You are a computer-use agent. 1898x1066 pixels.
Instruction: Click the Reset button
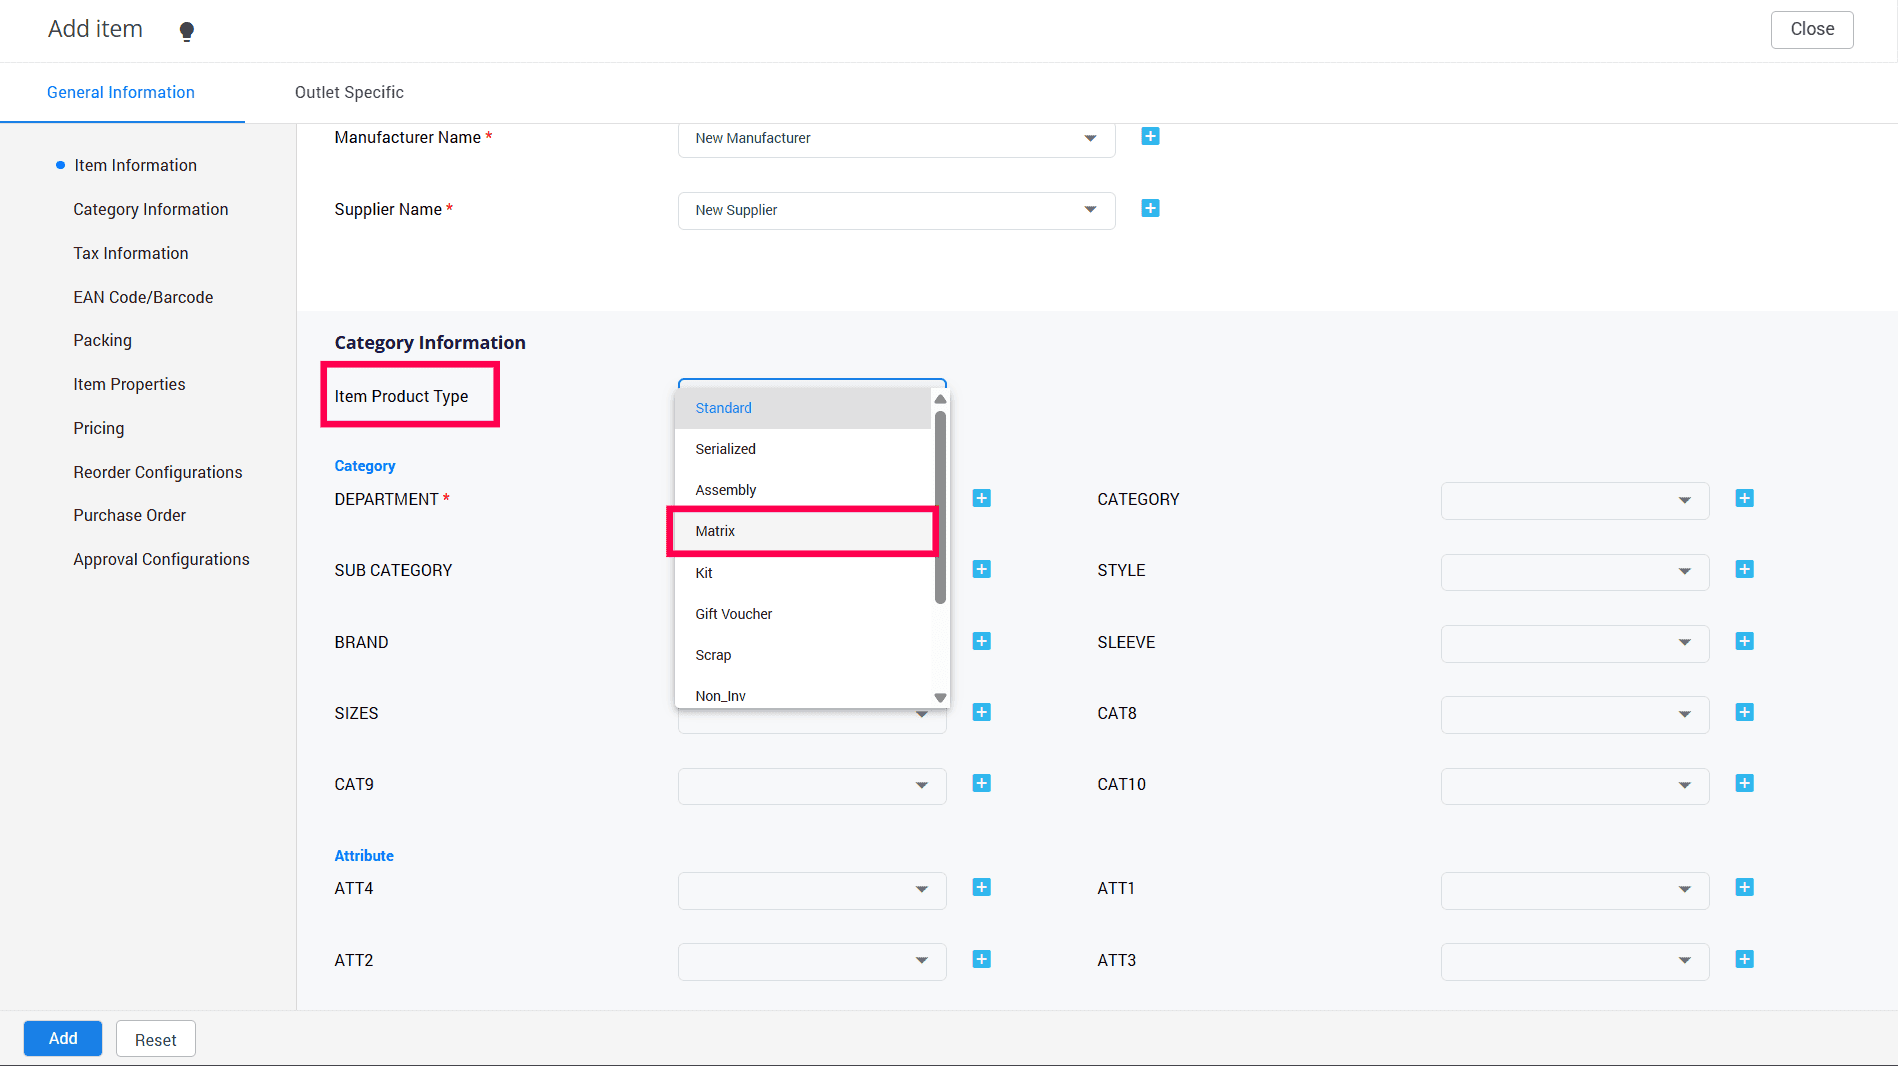coord(156,1039)
